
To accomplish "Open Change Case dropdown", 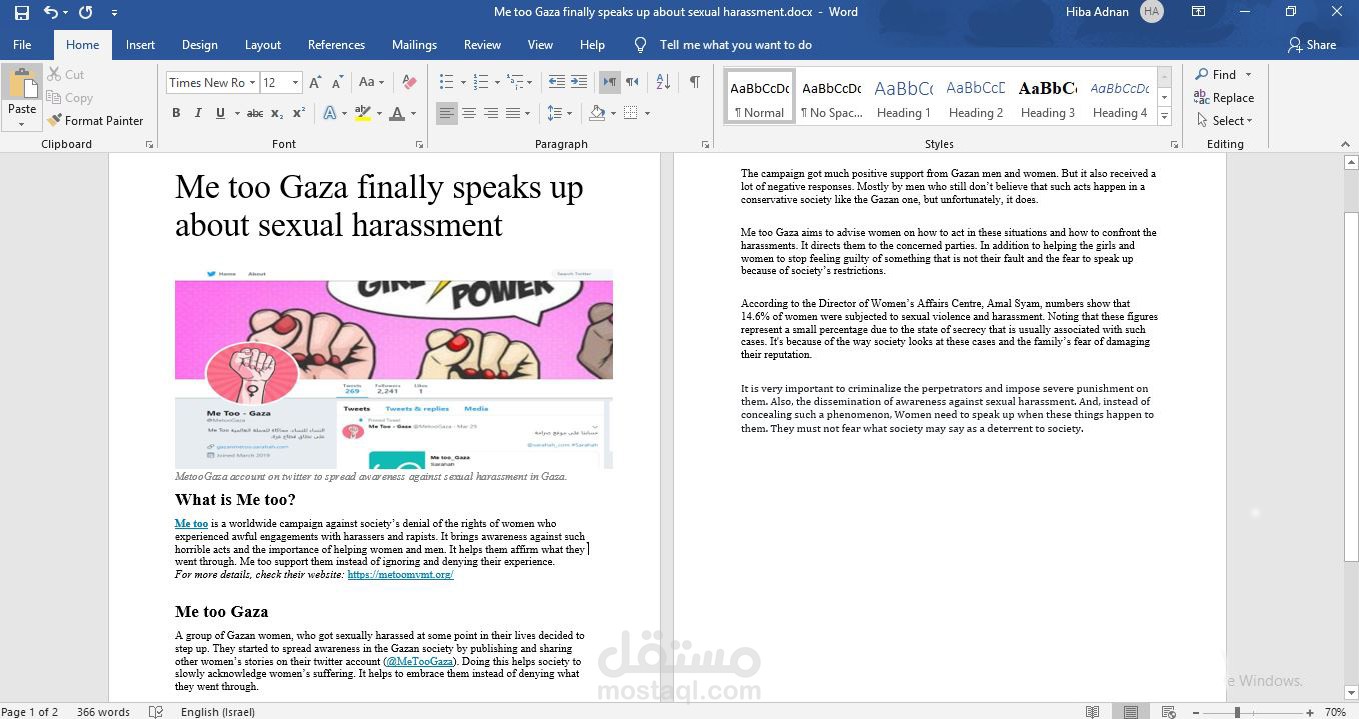I will [371, 82].
